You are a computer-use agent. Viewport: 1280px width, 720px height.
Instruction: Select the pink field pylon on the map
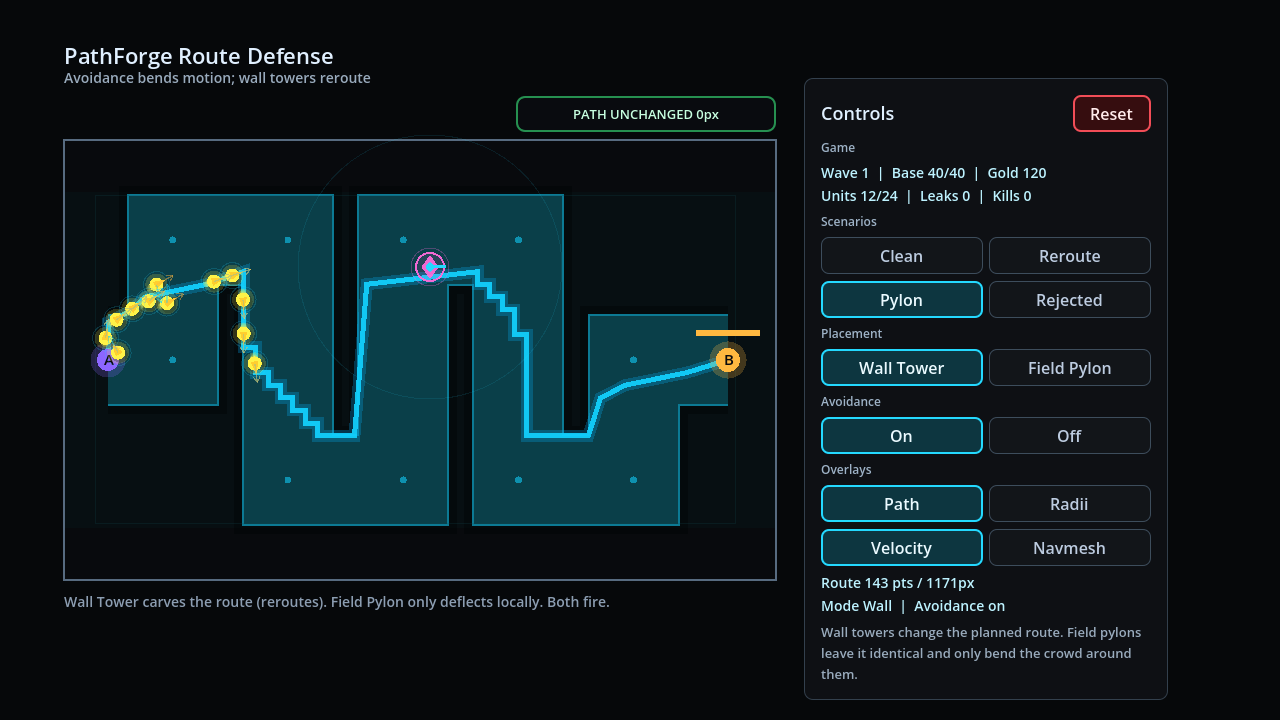(430, 266)
